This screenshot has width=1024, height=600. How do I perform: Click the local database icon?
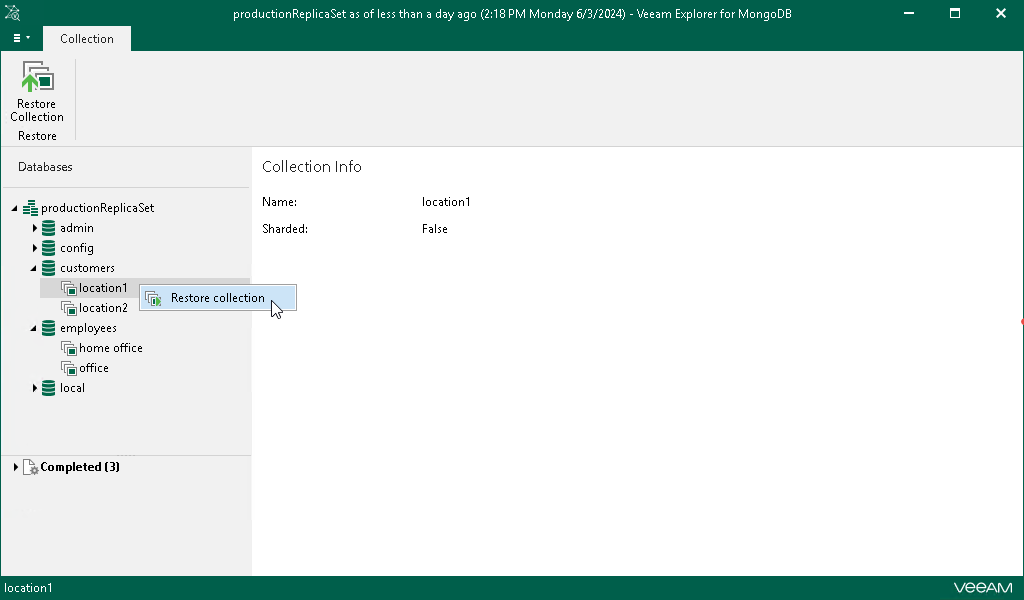[48, 388]
